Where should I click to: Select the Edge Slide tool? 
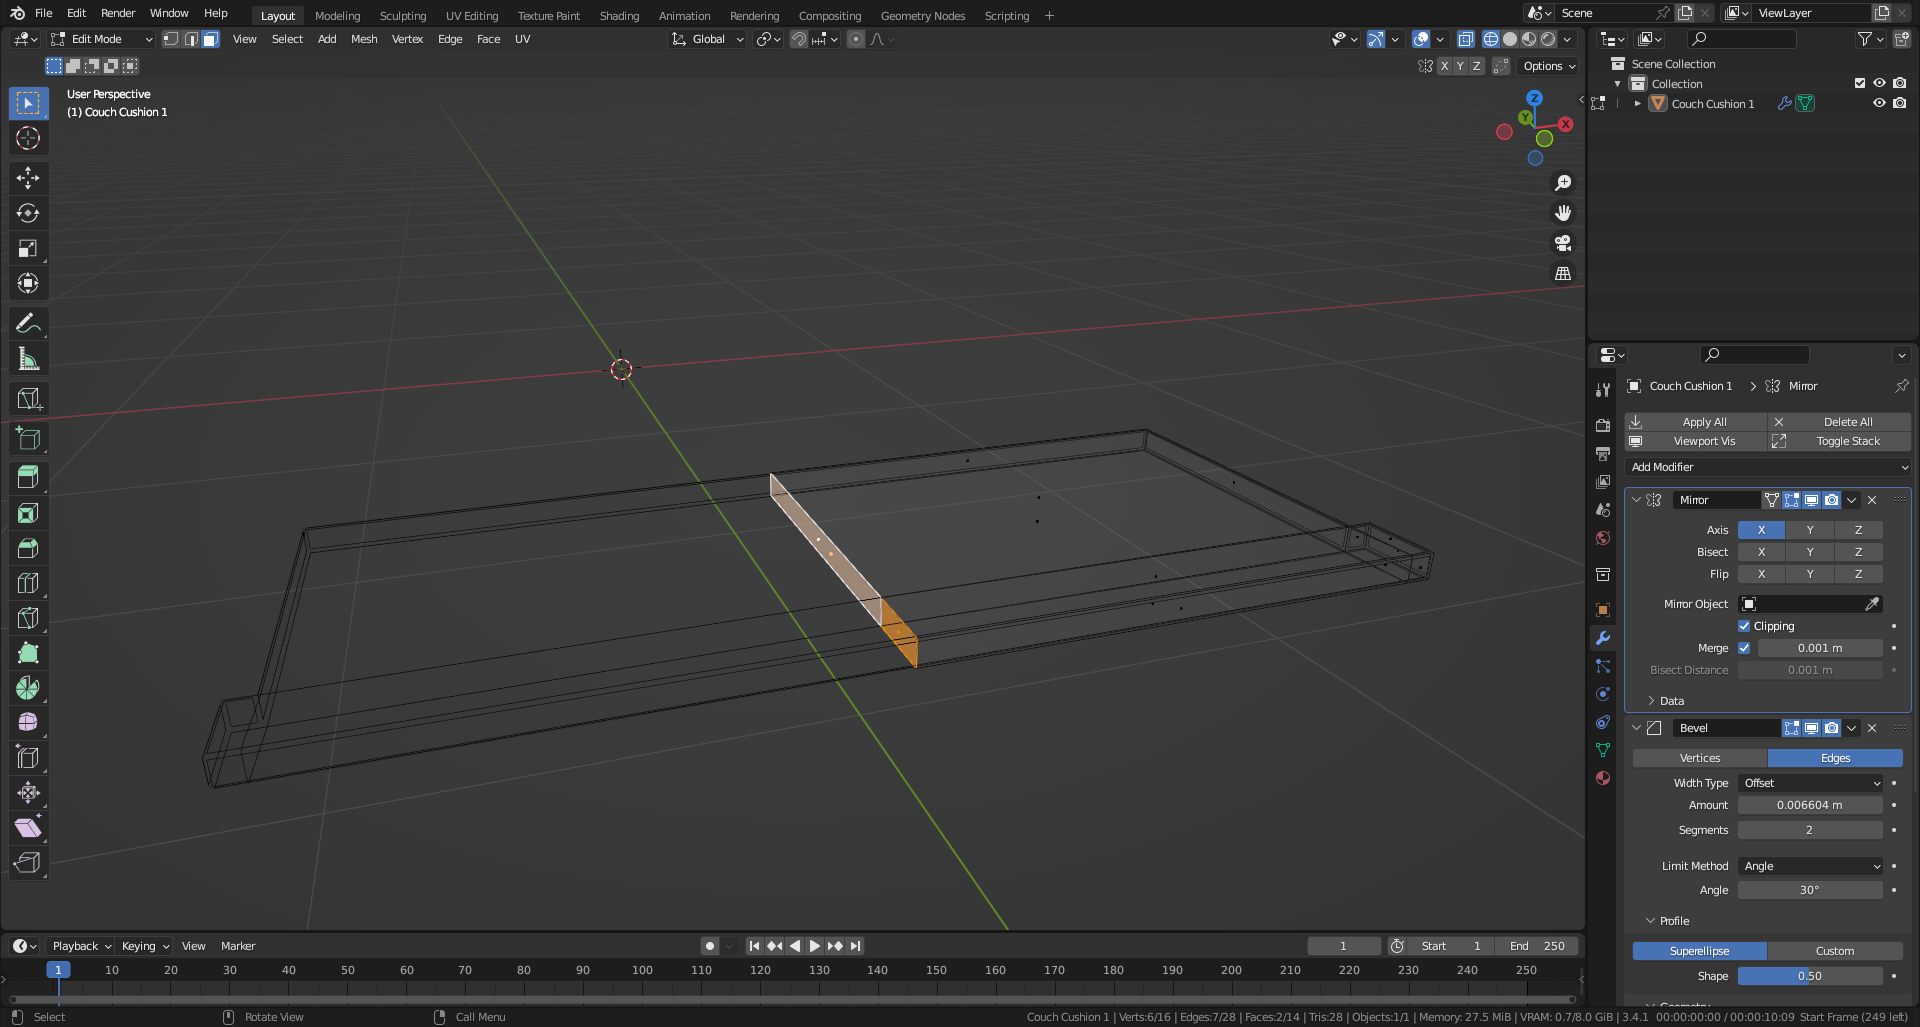pyautogui.click(x=28, y=757)
